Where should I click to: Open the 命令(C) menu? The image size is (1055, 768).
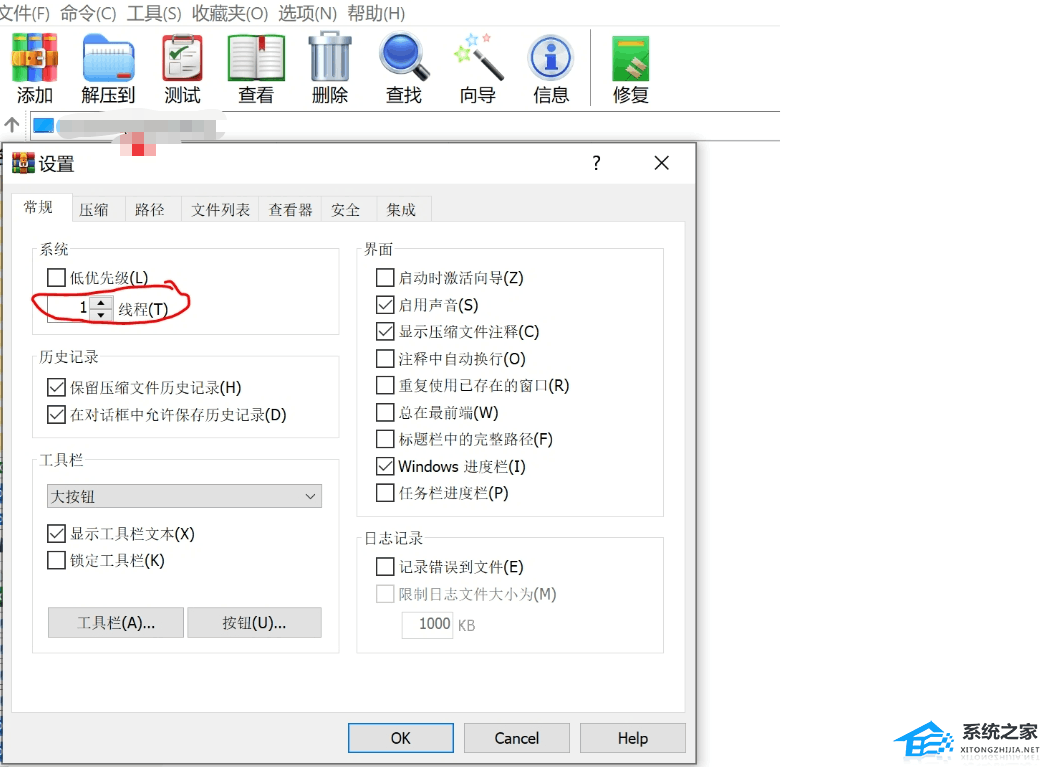[88, 13]
